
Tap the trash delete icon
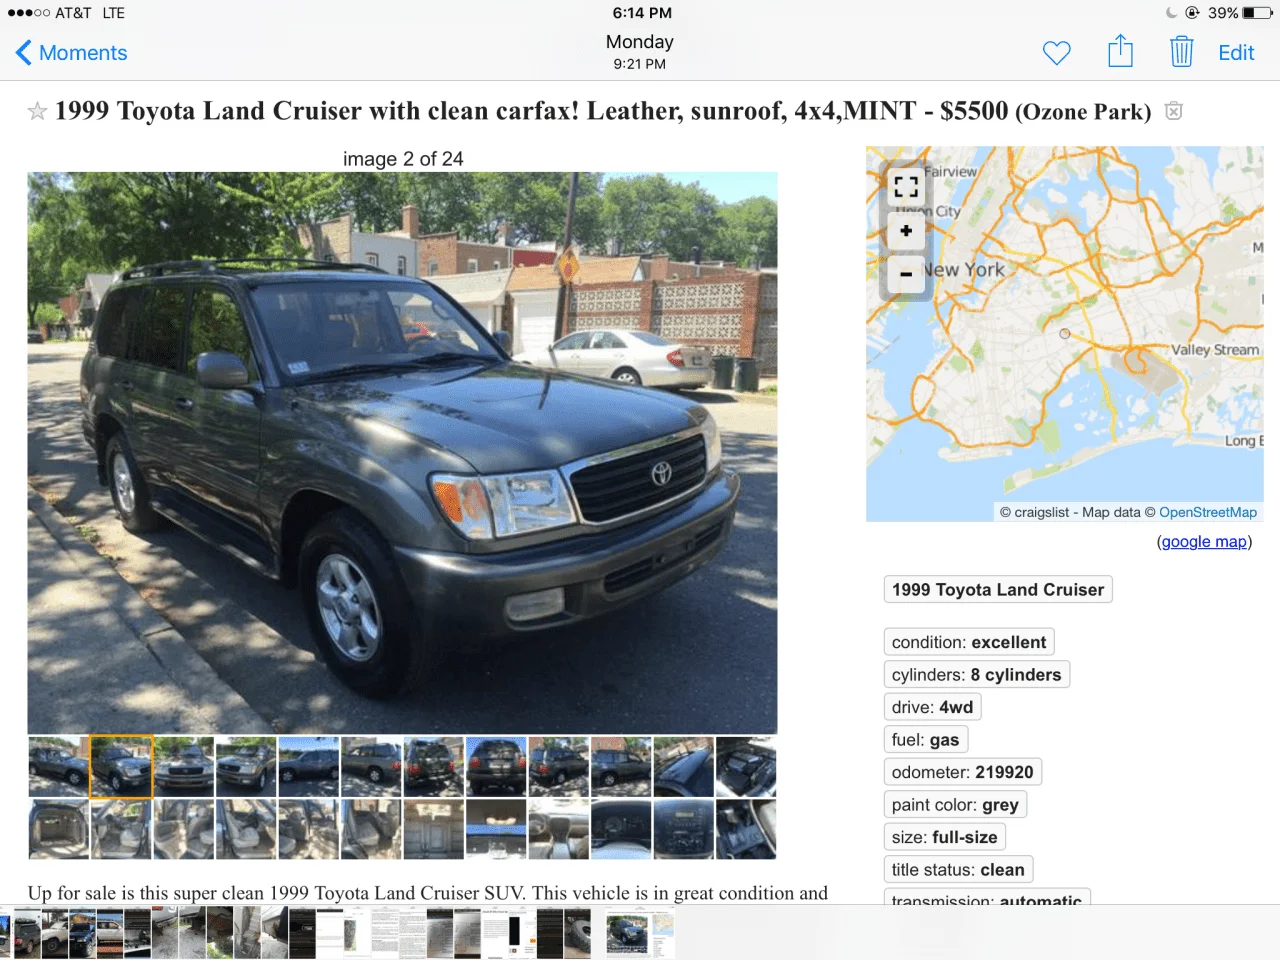tap(1181, 51)
